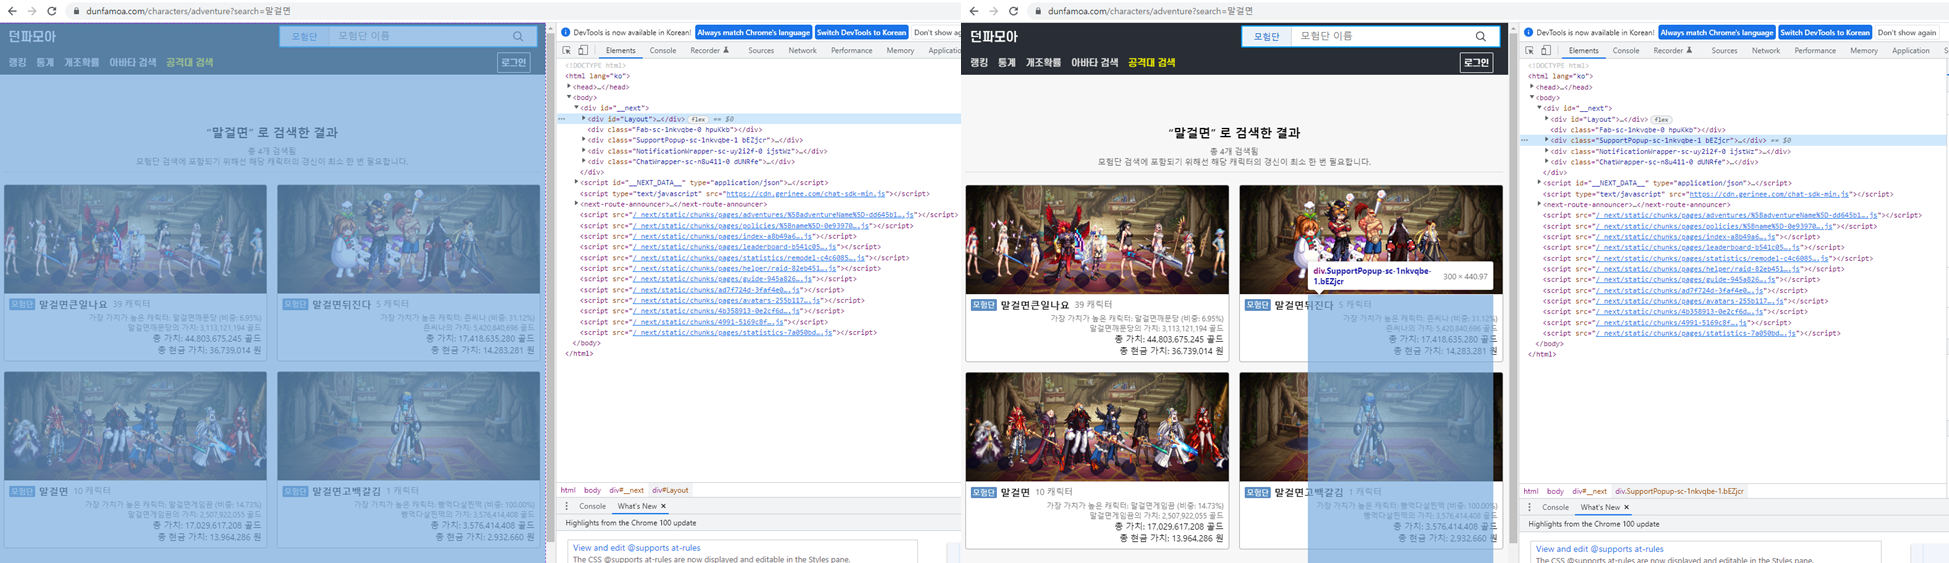Image resolution: width=1949 pixels, height=563 pixels.
Task: Click the 모험단 이름 search field in right window
Action: 1381,36
